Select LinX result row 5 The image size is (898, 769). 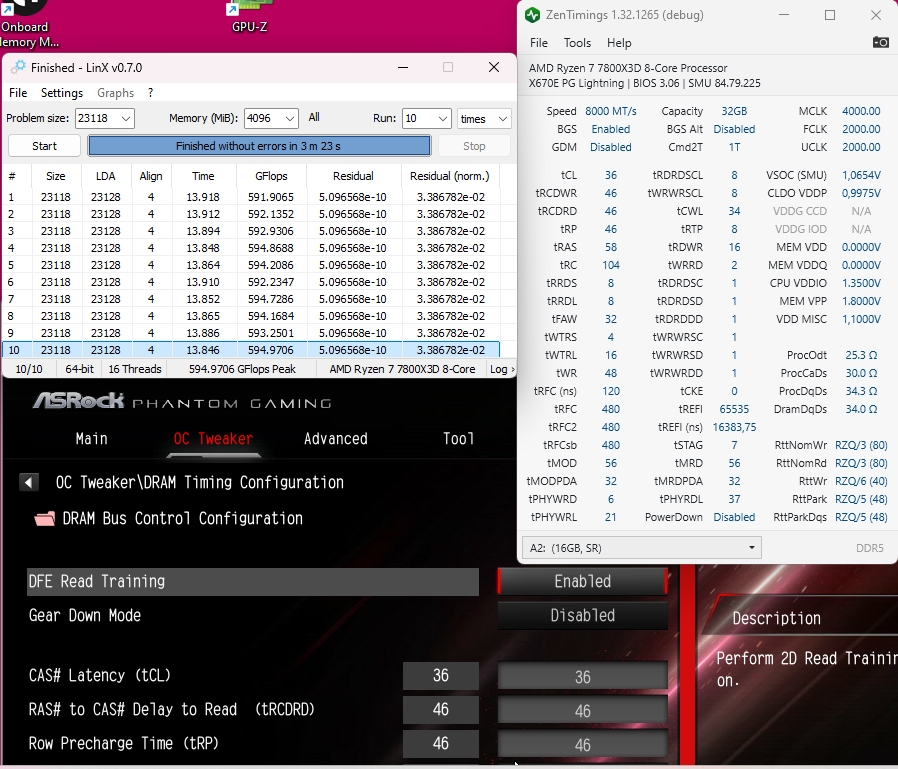[x=251, y=265]
